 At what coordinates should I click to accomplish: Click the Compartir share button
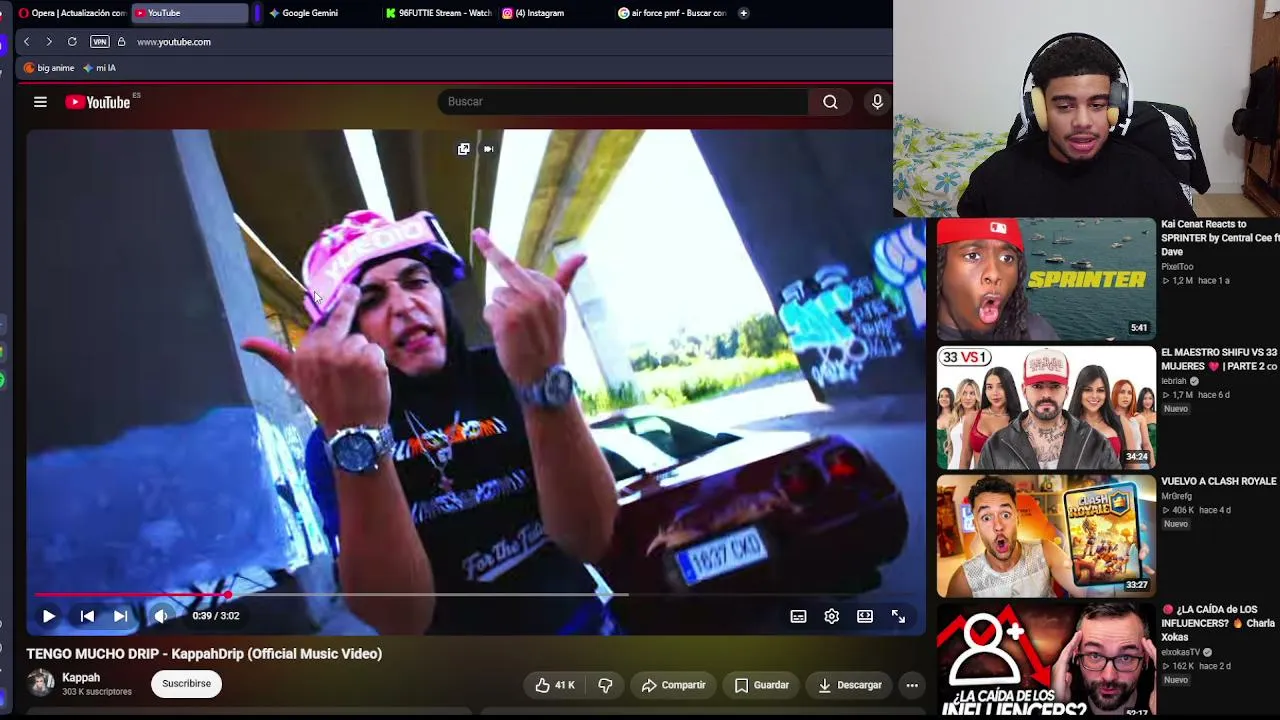674,685
